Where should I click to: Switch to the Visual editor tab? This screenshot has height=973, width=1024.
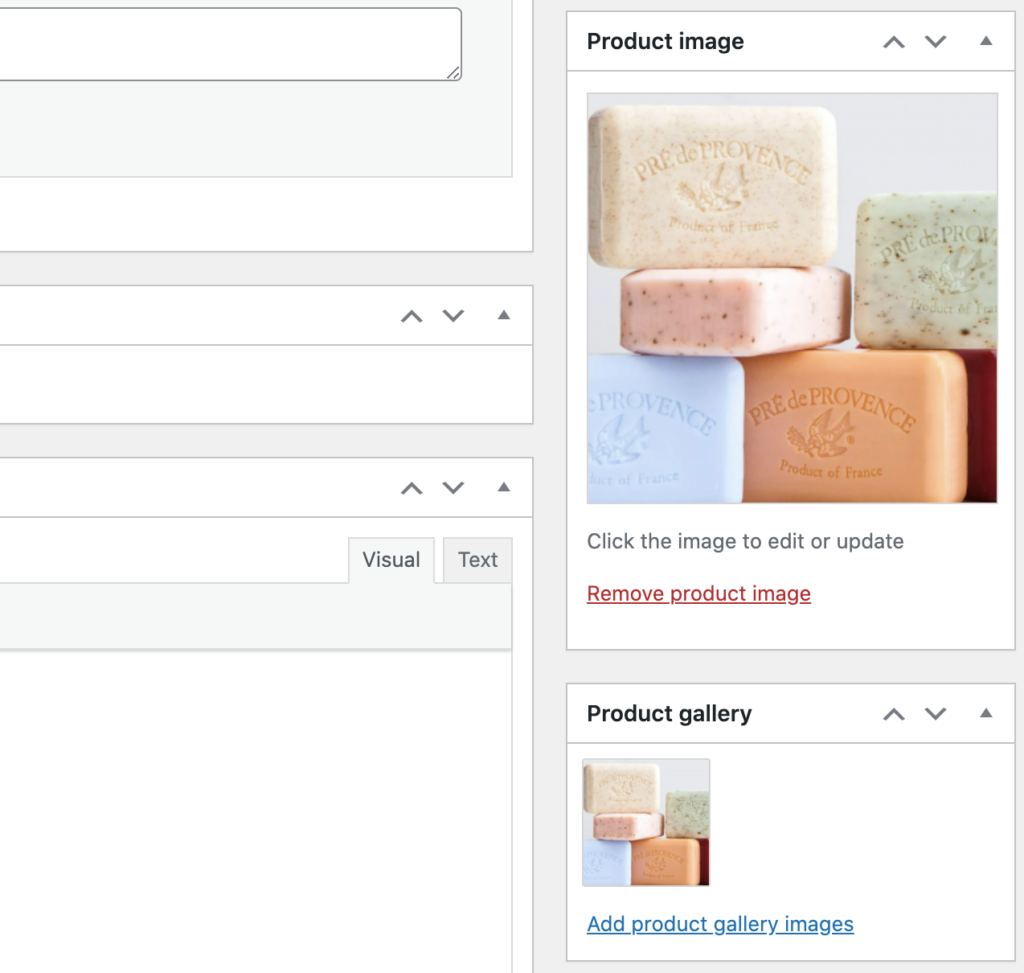tap(391, 560)
